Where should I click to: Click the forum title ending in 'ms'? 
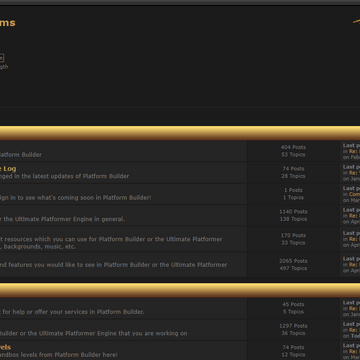[x=8, y=23]
